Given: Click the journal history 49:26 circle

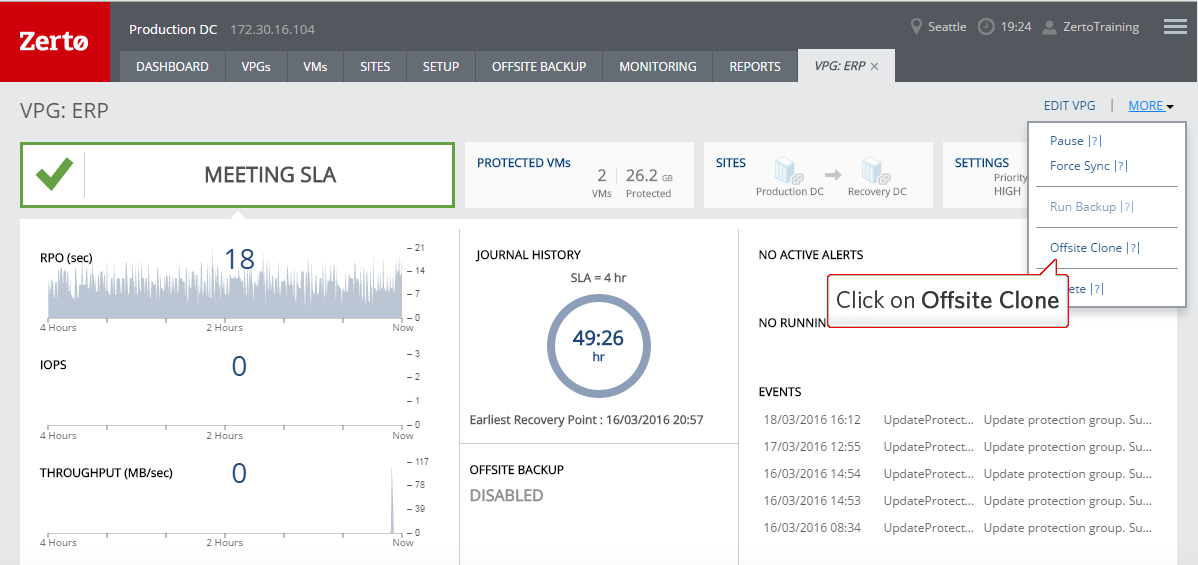Looking at the screenshot, I should point(598,346).
